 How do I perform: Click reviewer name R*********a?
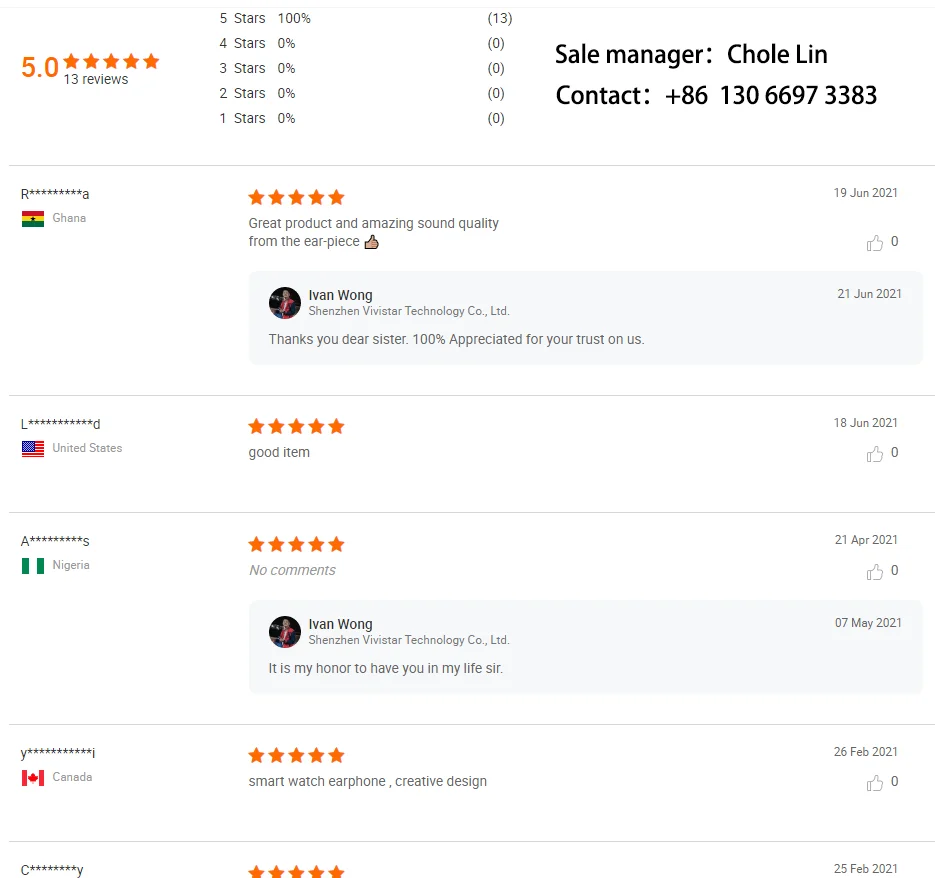55,194
